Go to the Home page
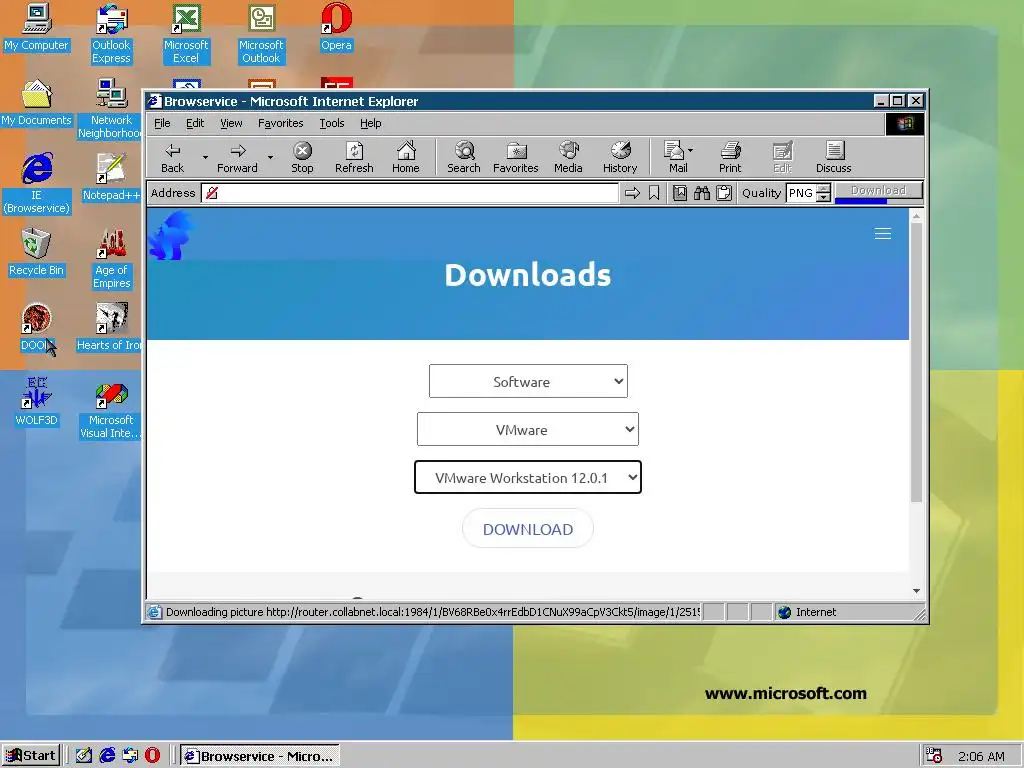The image size is (1024, 768). tap(406, 158)
